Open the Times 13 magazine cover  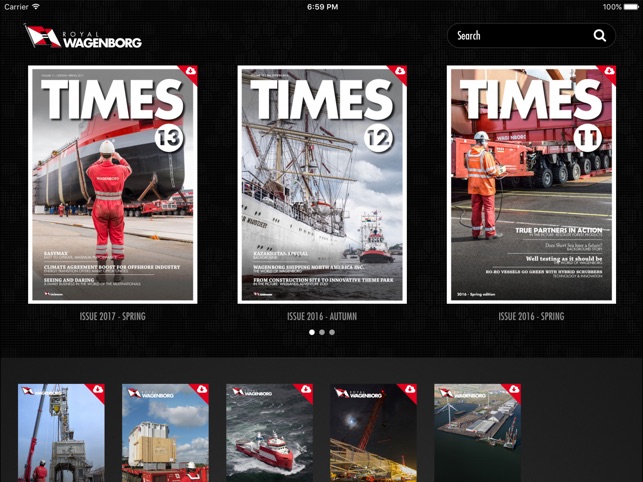[113, 185]
